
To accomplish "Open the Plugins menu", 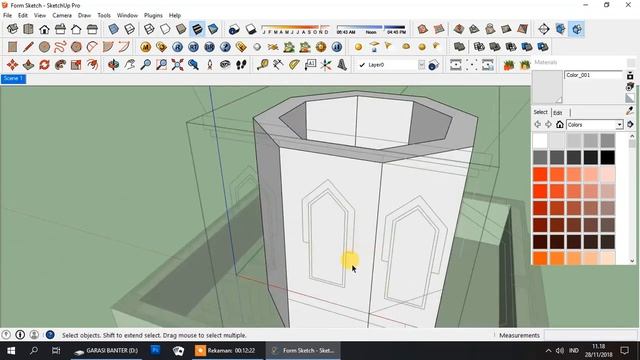I will [x=153, y=15].
